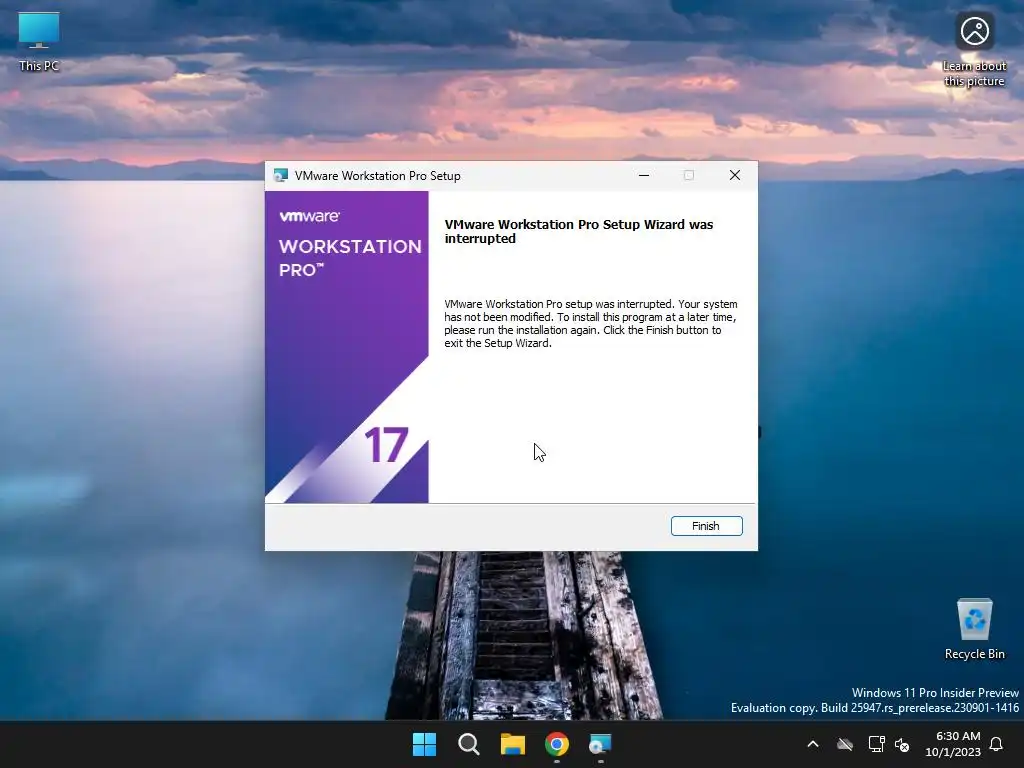
Task: Open network status tray icon
Action: point(876,744)
